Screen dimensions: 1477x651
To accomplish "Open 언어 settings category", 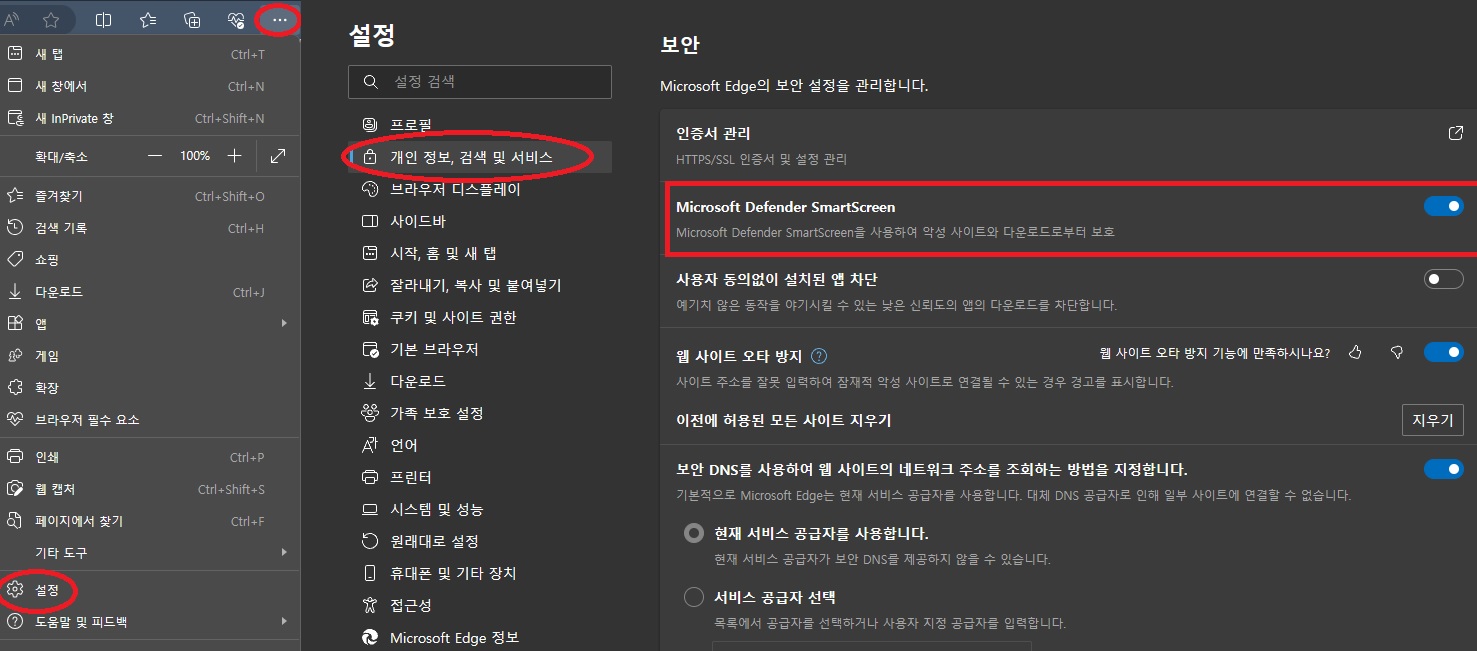I will [x=480, y=445].
